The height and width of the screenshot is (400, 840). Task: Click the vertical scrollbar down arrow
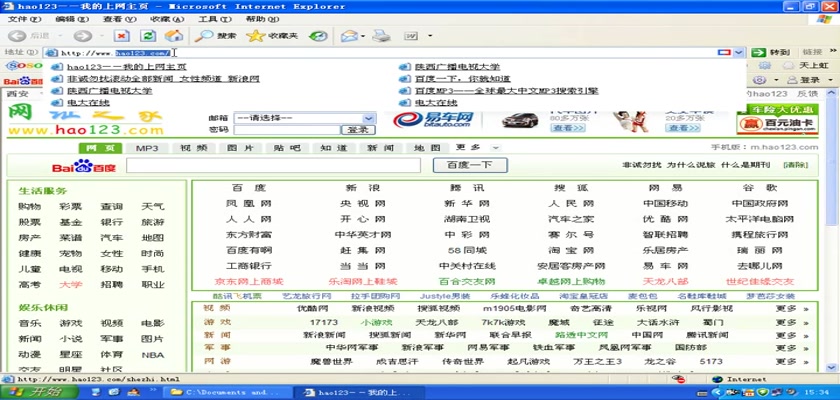click(x=831, y=367)
